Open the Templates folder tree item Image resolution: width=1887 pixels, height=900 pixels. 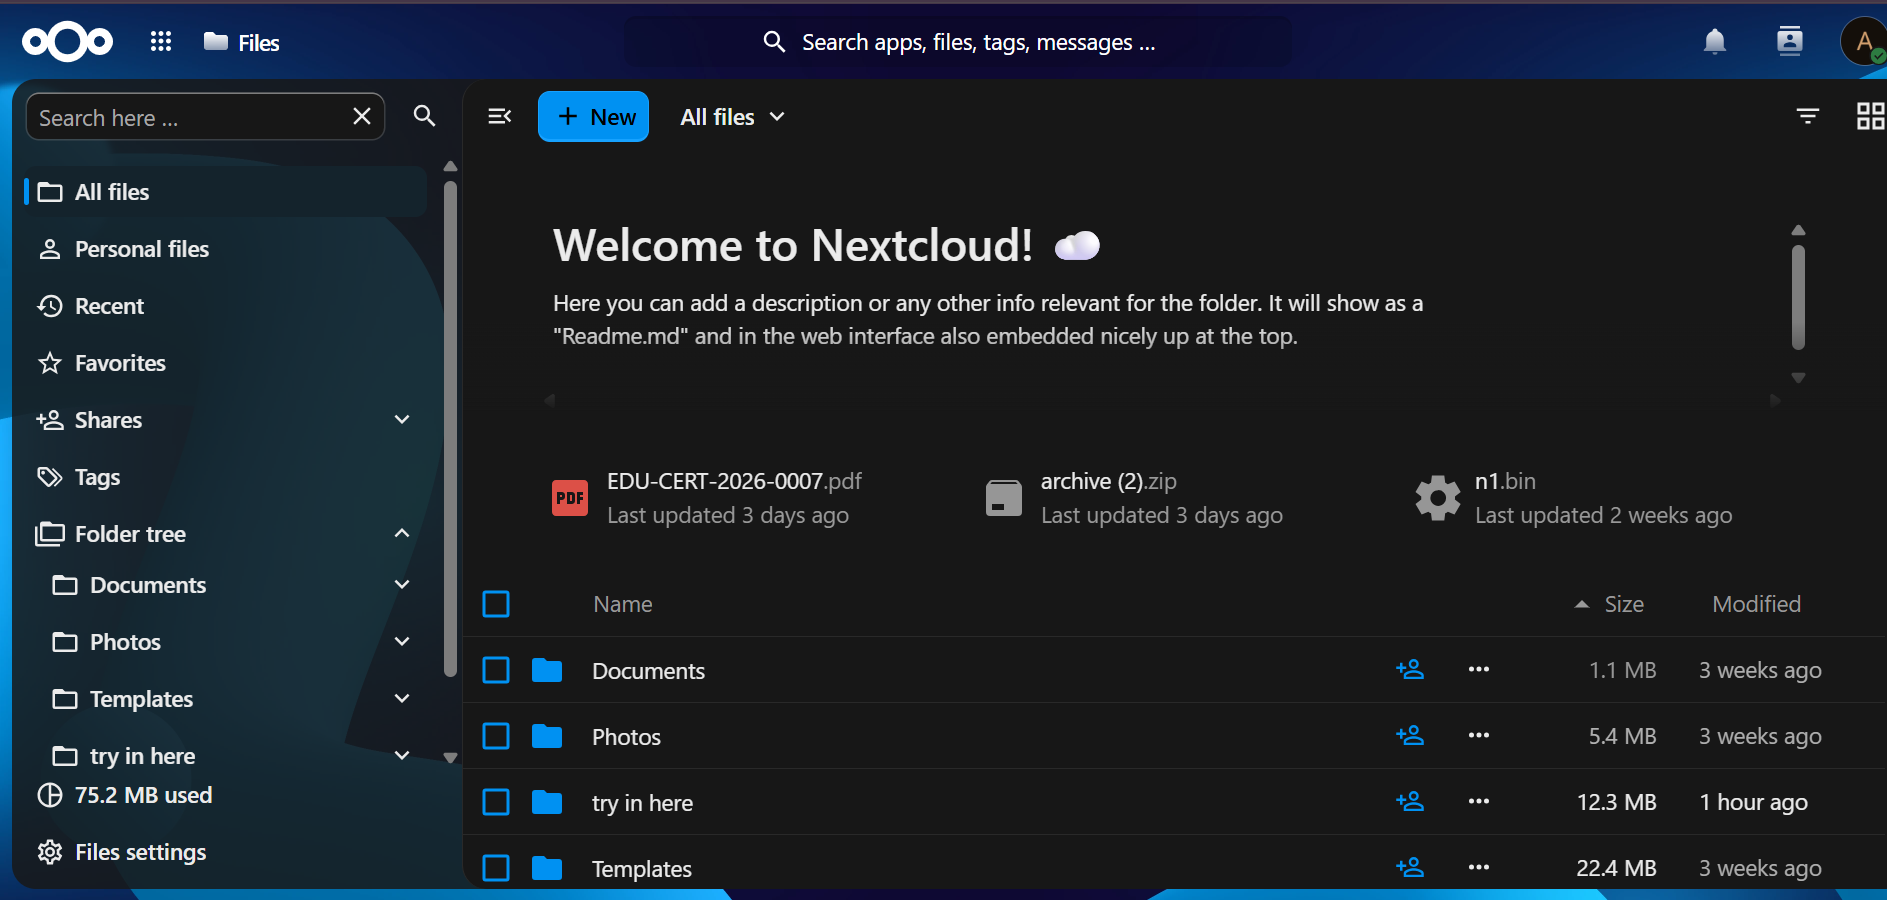(x=141, y=699)
